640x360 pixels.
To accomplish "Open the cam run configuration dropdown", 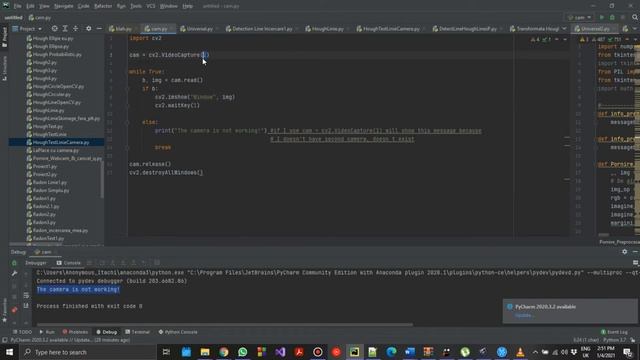I will tap(579, 18).
